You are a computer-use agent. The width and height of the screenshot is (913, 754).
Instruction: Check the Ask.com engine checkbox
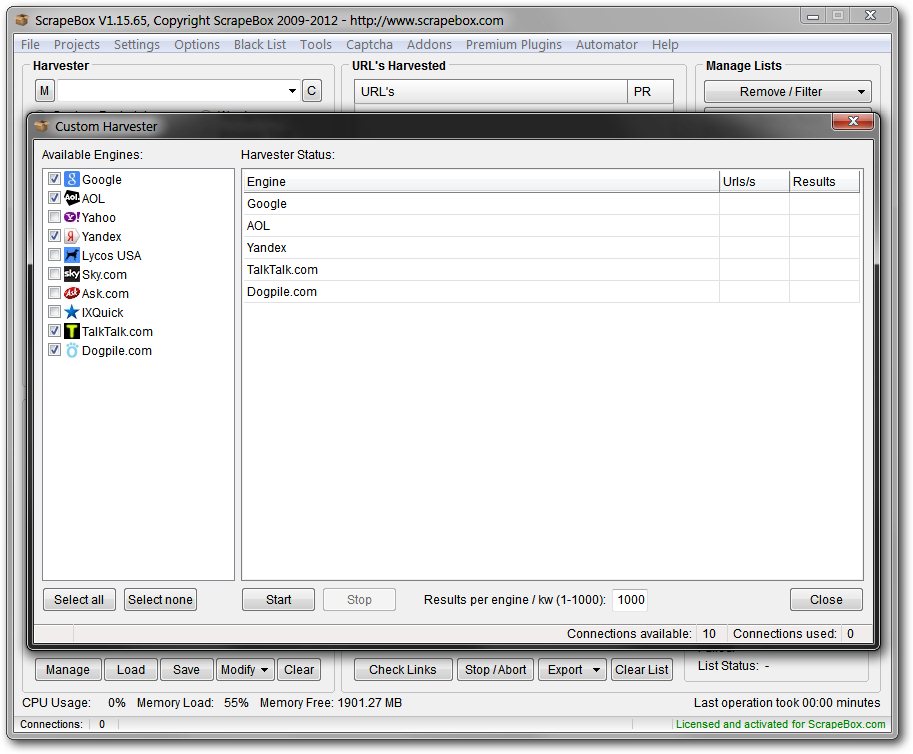[x=55, y=294]
